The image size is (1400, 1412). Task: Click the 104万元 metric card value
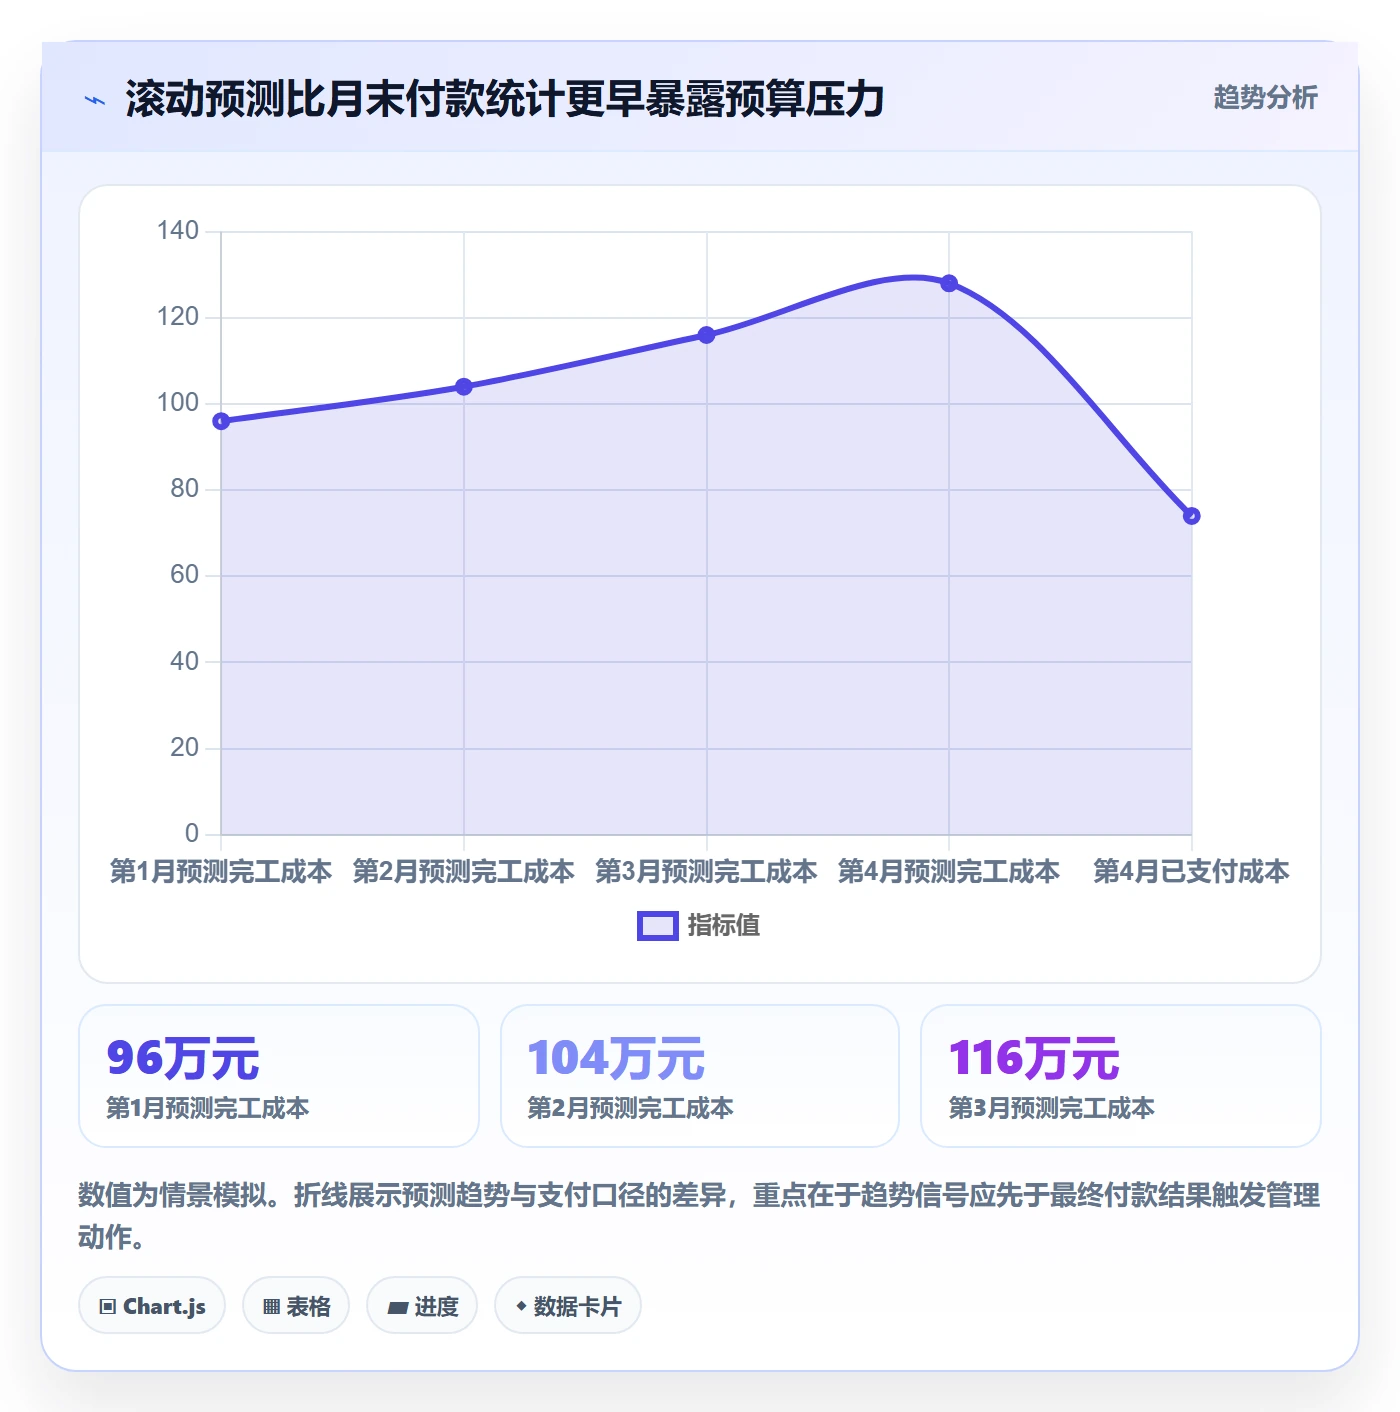[x=616, y=1058]
